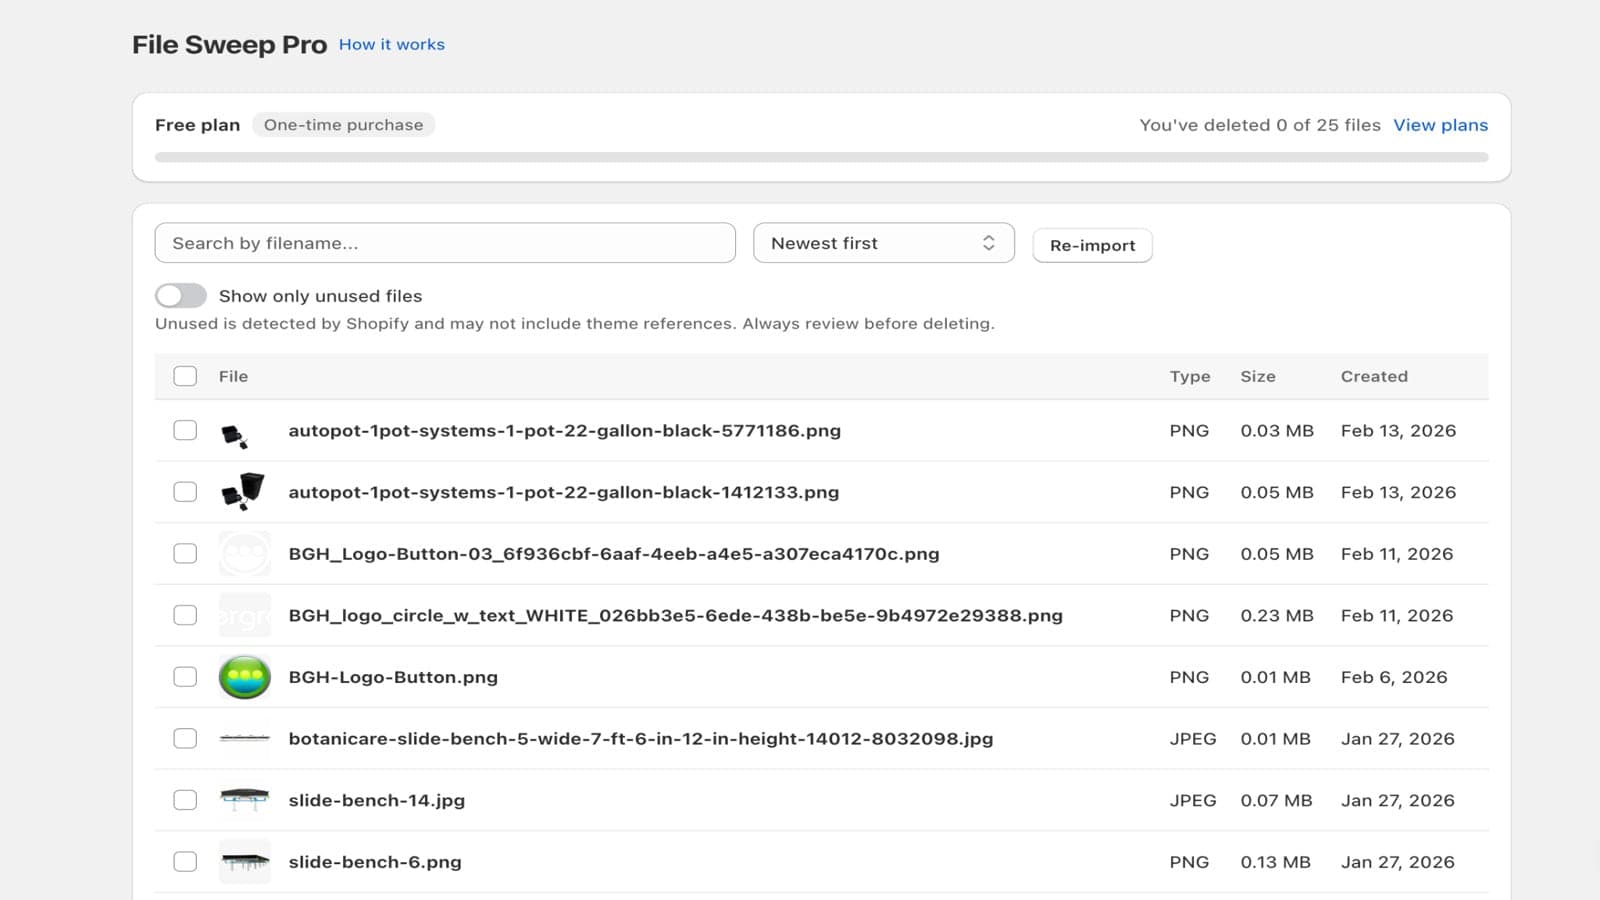
Task: Select checkbox for slide-bench-6.png
Action: tap(185, 861)
